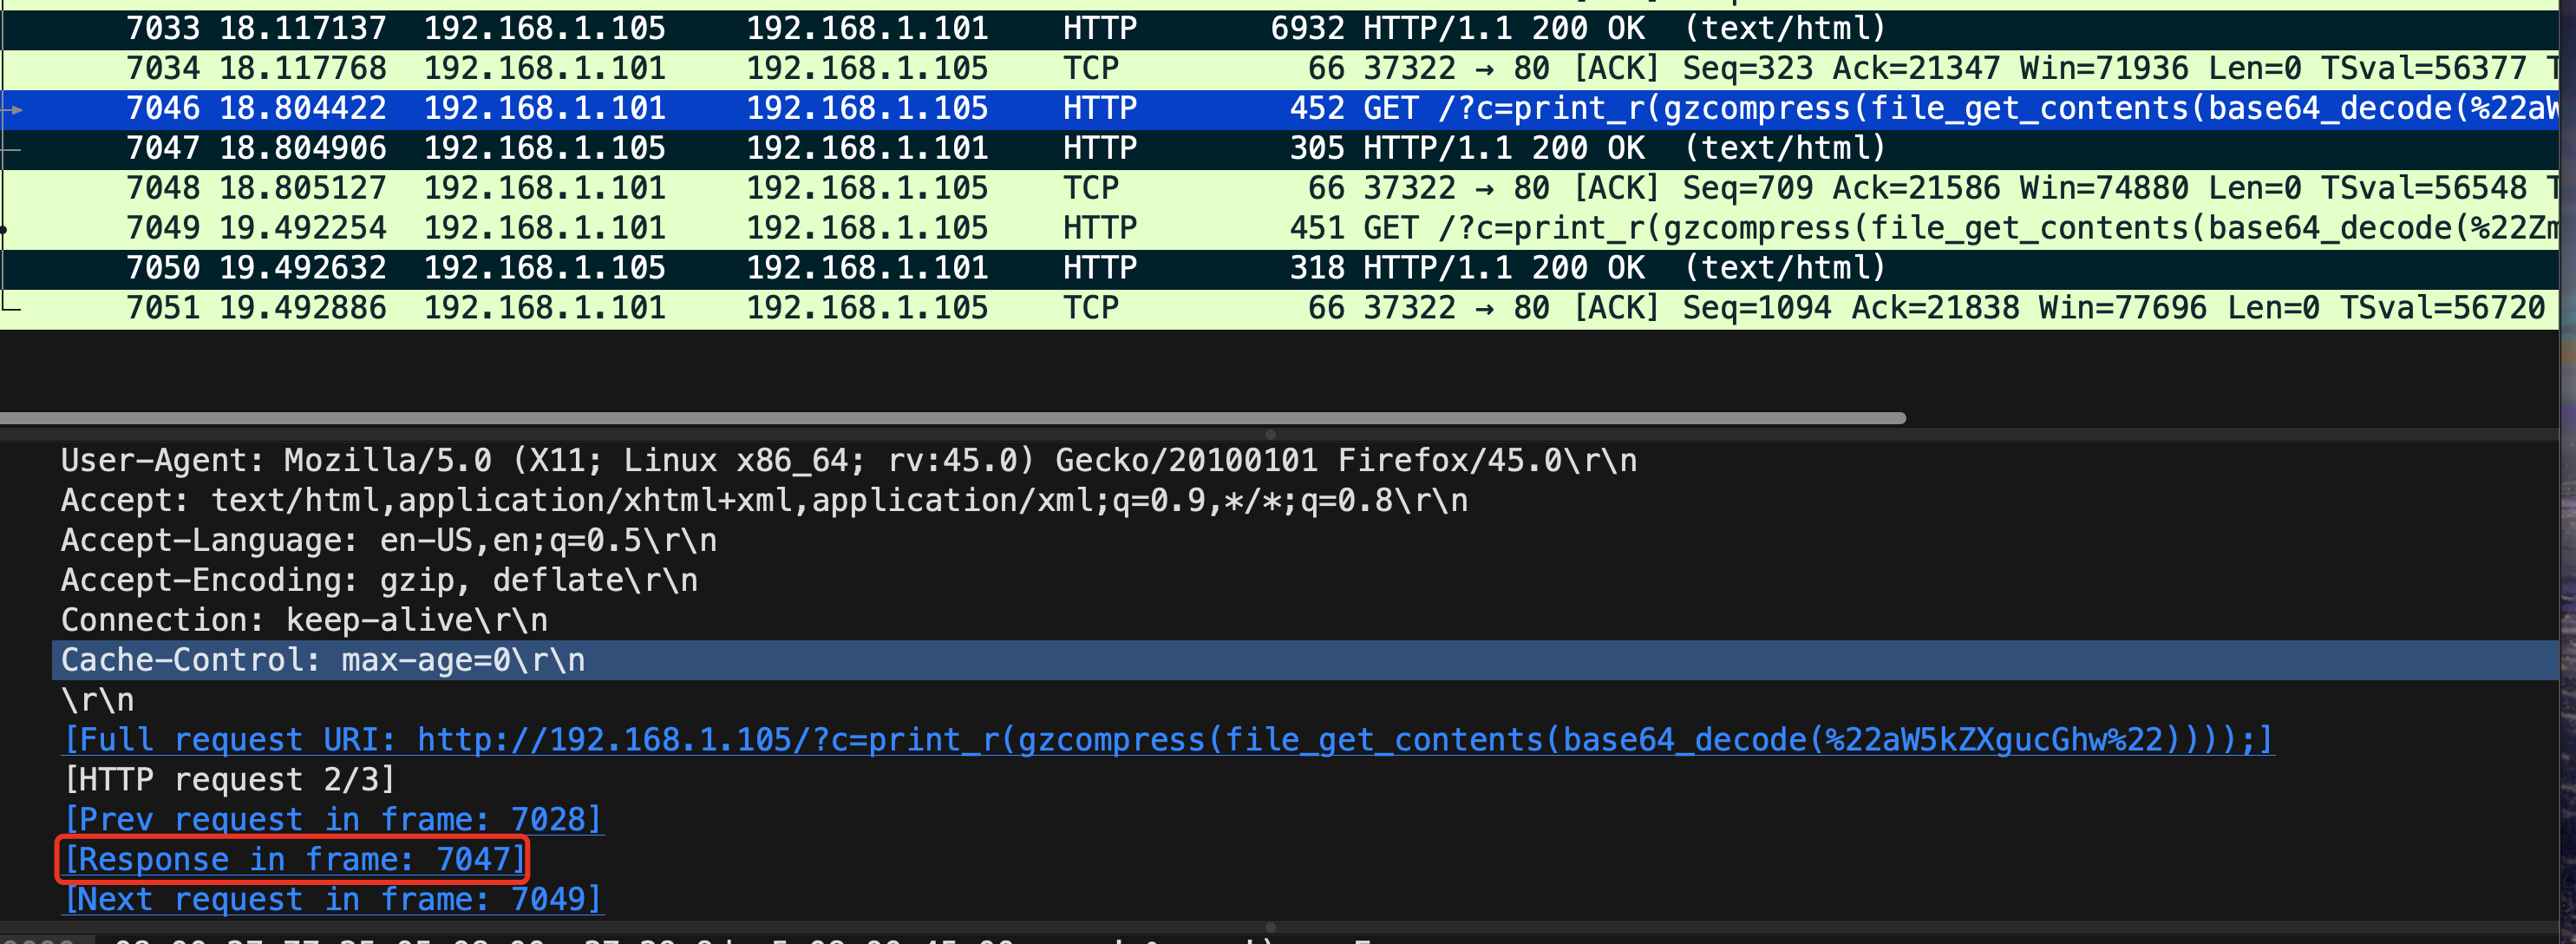Viewport: 2576px width, 944px height.
Task: Follow Response in frame 7047 link
Action: pyautogui.click(x=294, y=860)
